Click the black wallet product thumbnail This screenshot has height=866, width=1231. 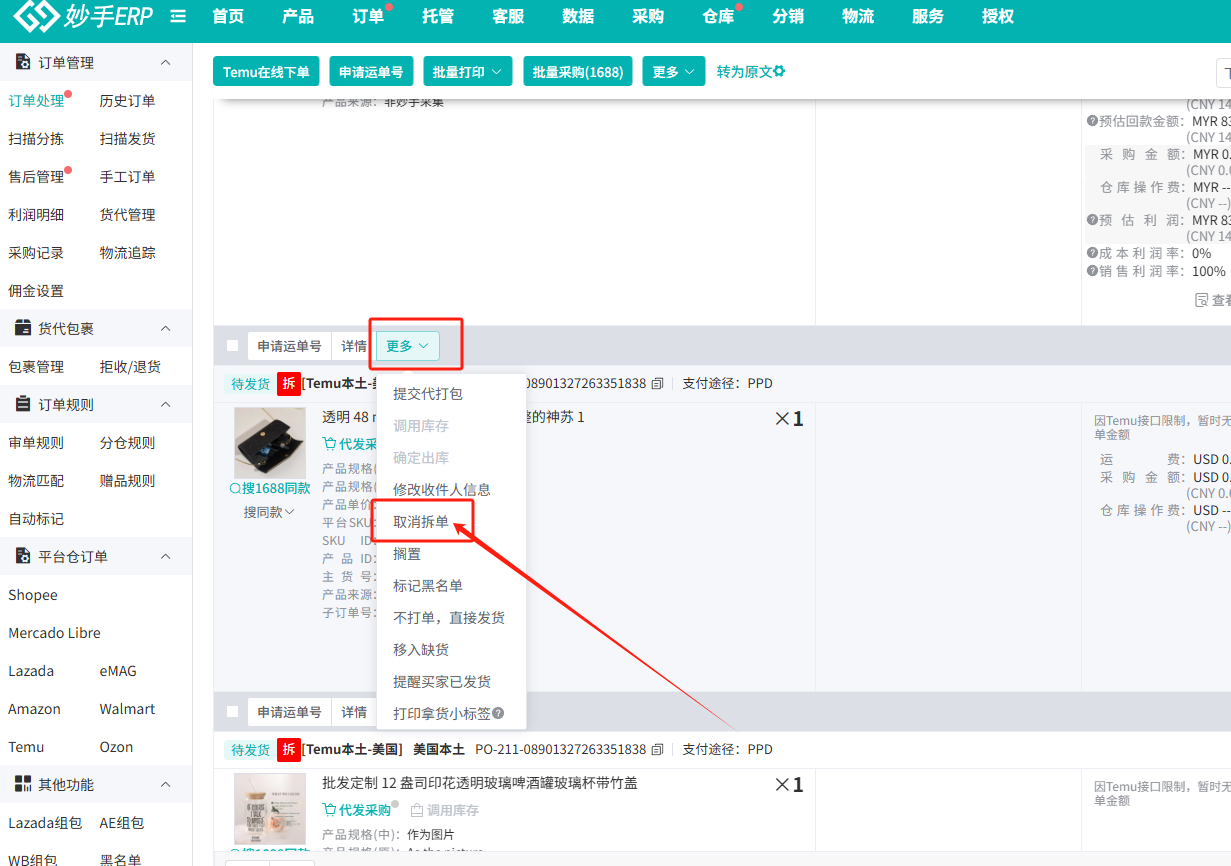(x=270, y=443)
